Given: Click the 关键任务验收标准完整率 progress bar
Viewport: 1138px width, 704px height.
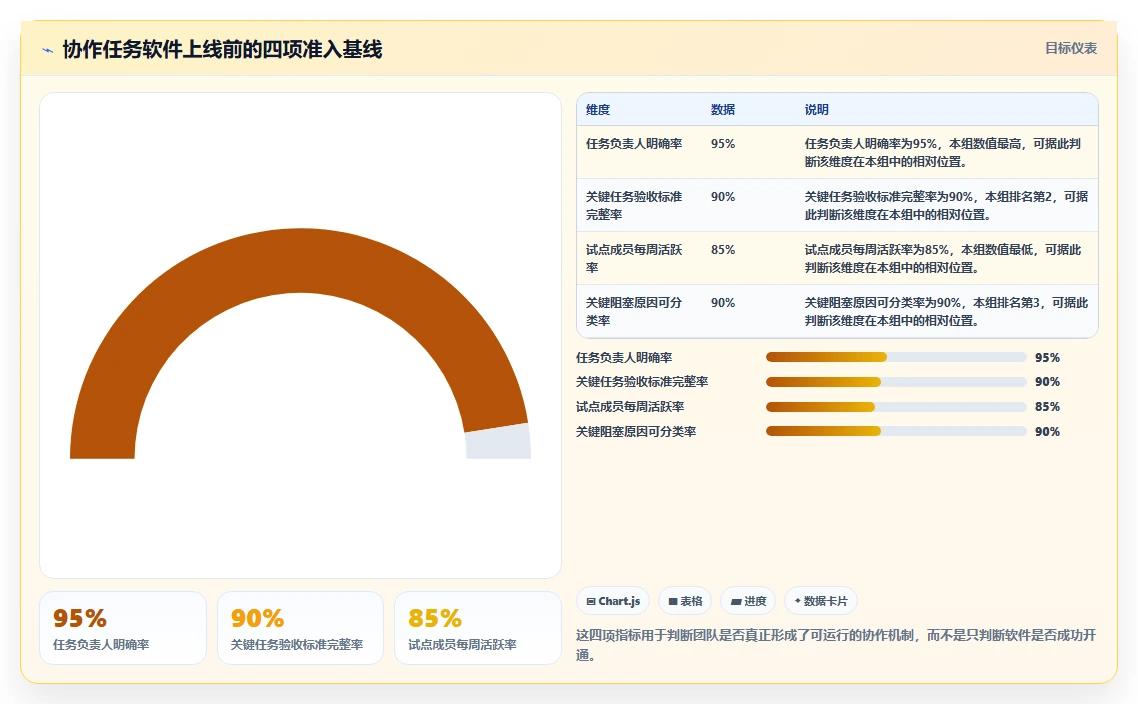Looking at the screenshot, I should pyautogui.click(x=896, y=382).
